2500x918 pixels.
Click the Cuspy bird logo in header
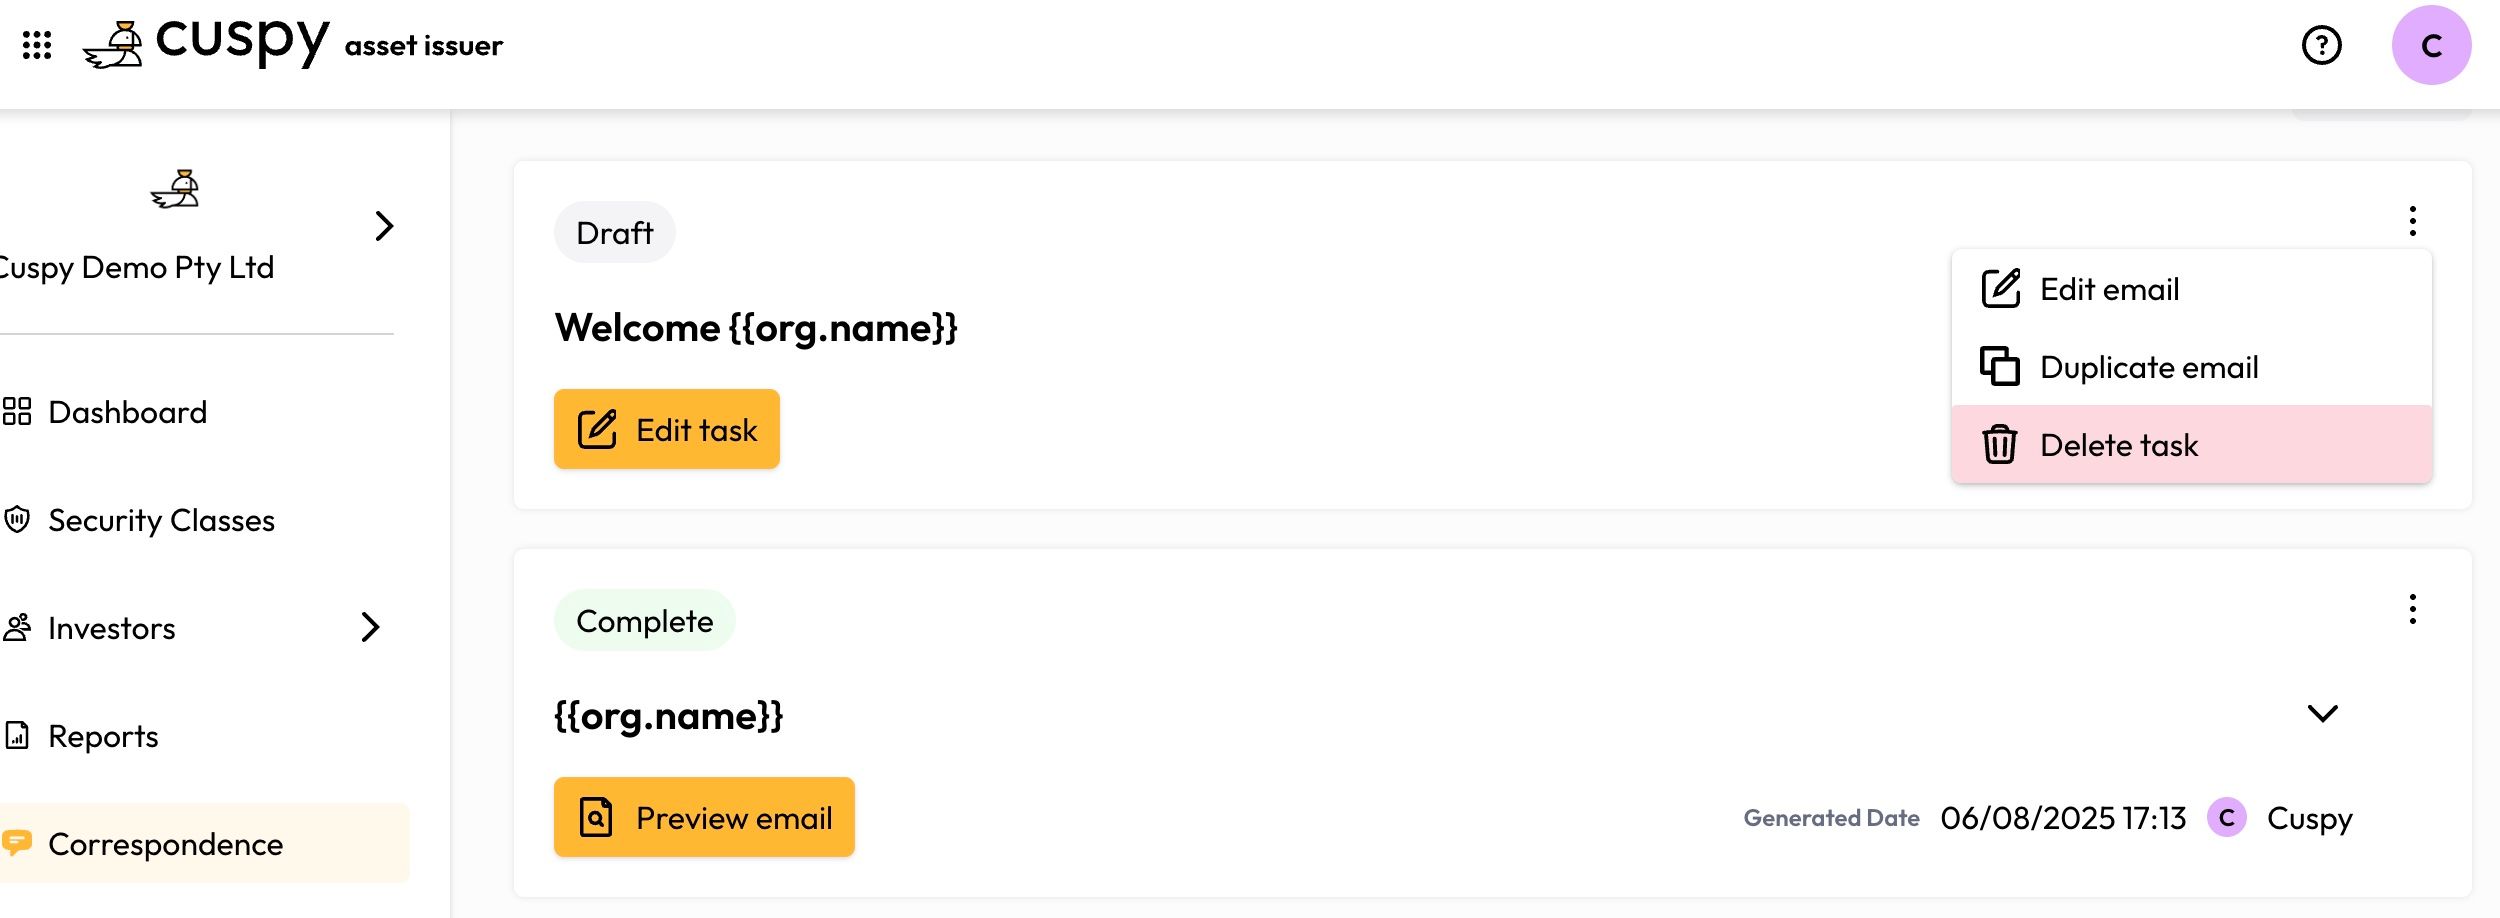(114, 45)
